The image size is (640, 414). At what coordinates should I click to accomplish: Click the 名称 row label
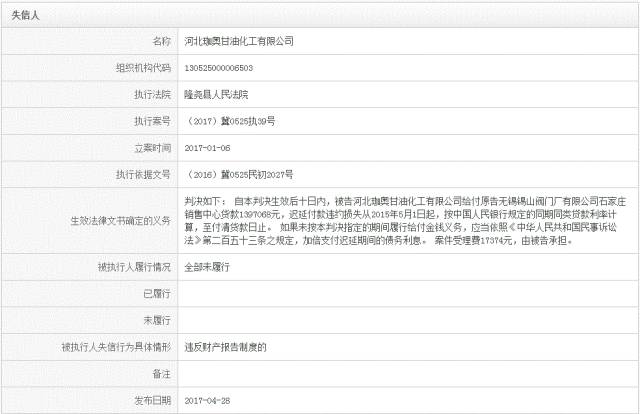[x=161, y=42]
